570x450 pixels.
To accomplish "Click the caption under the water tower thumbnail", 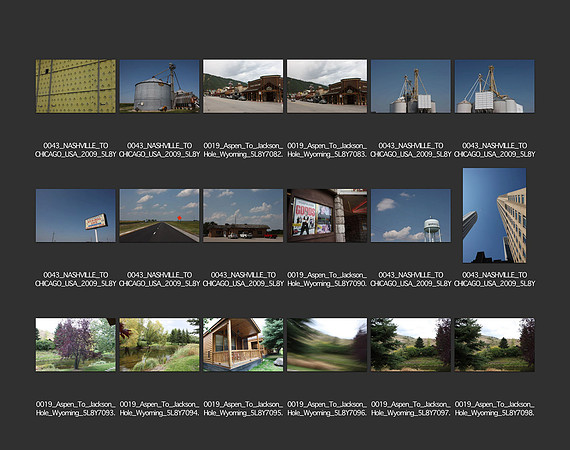I will (411, 279).
